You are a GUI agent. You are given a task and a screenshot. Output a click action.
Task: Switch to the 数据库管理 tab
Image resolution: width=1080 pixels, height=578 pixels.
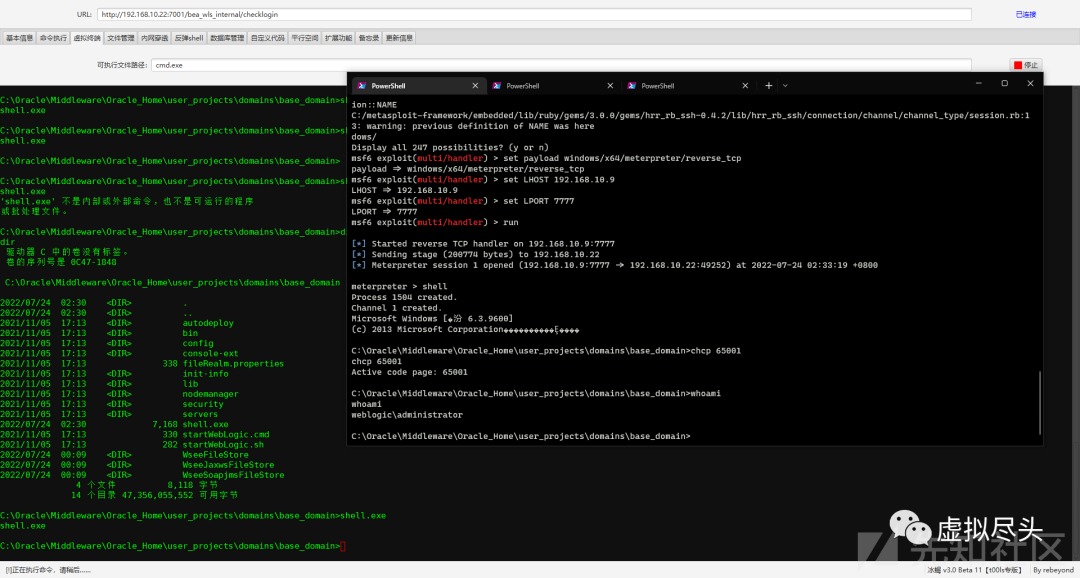tap(227, 39)
